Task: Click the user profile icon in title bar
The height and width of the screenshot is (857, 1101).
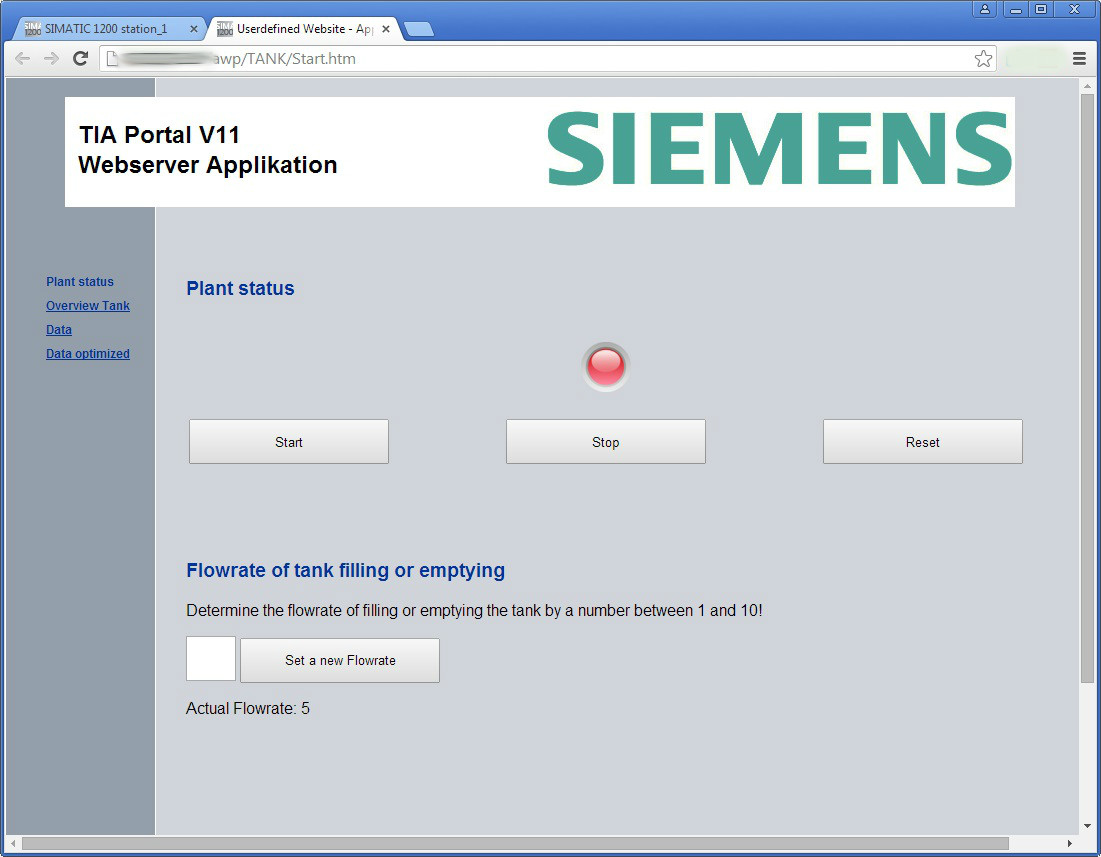Action: pyautogui.click(x=984, y=9)
